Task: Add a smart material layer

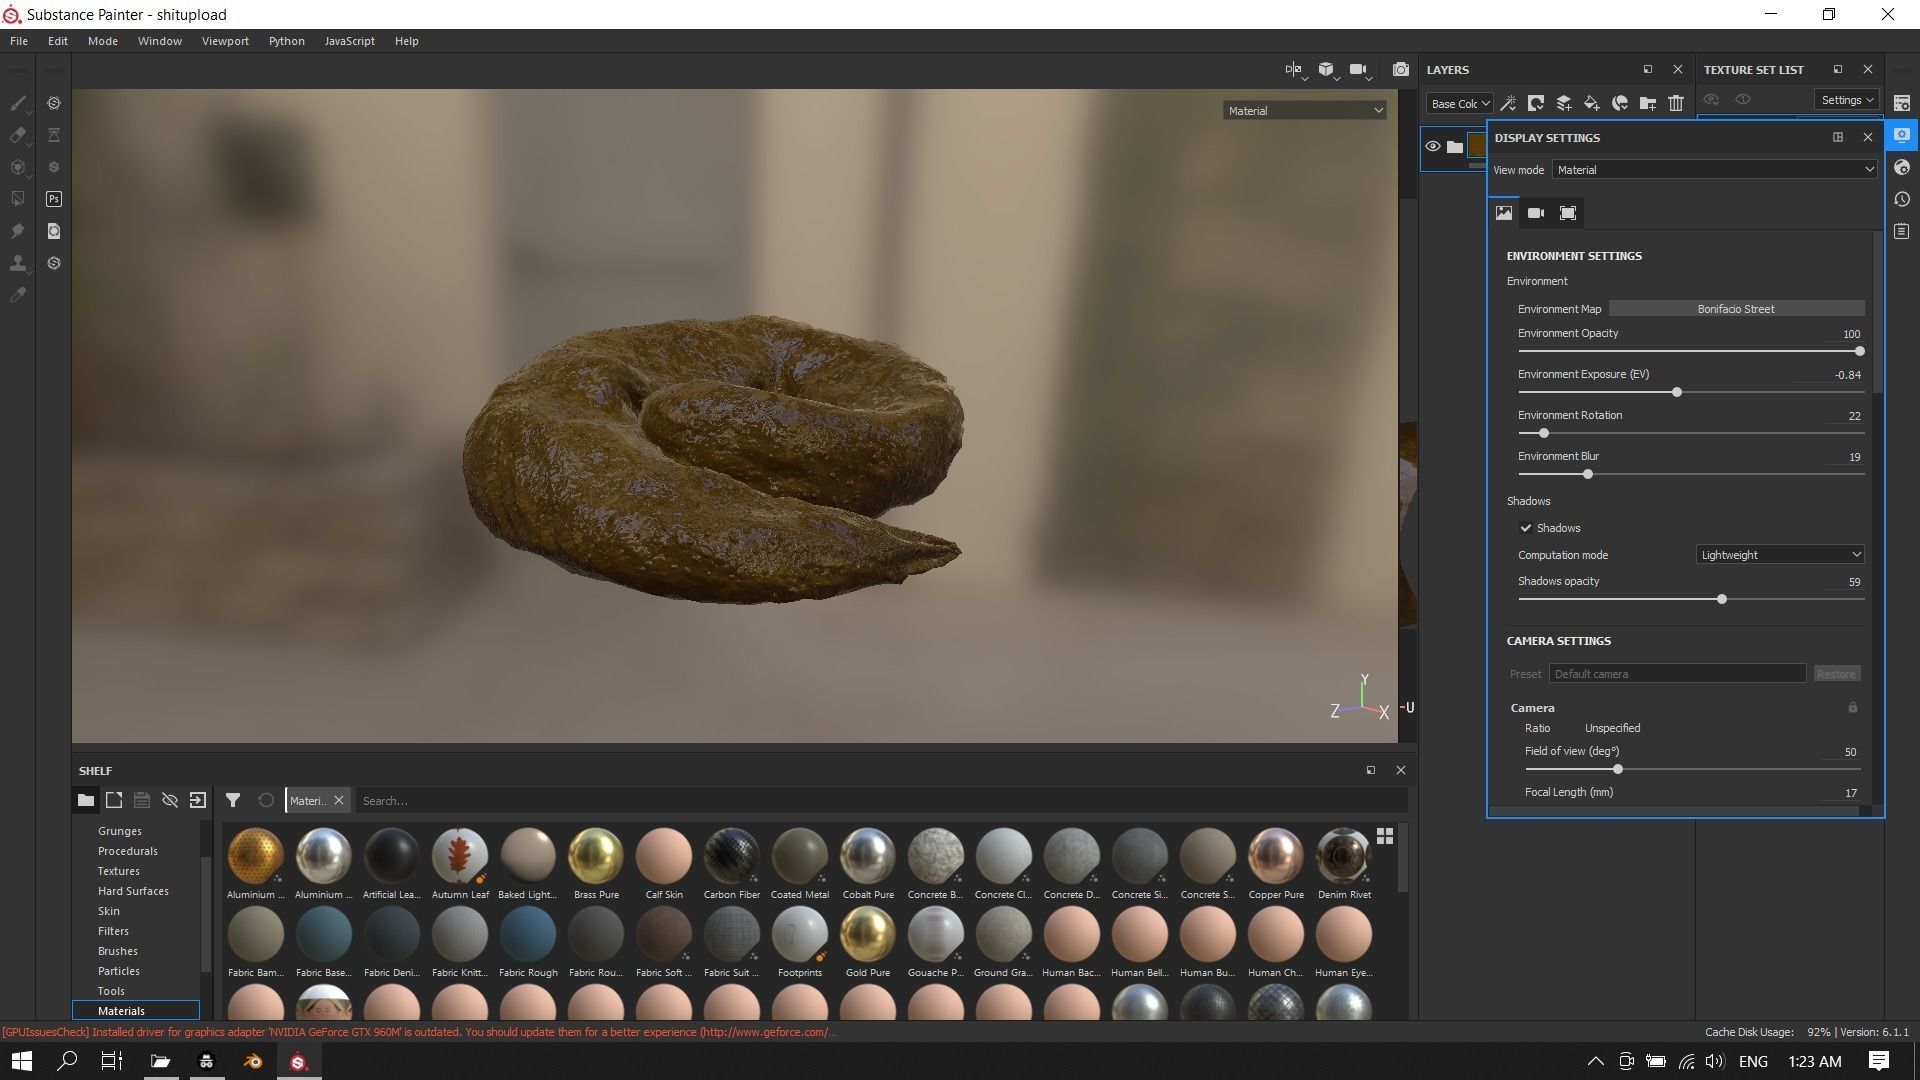Action: [x=1620, y=103]
